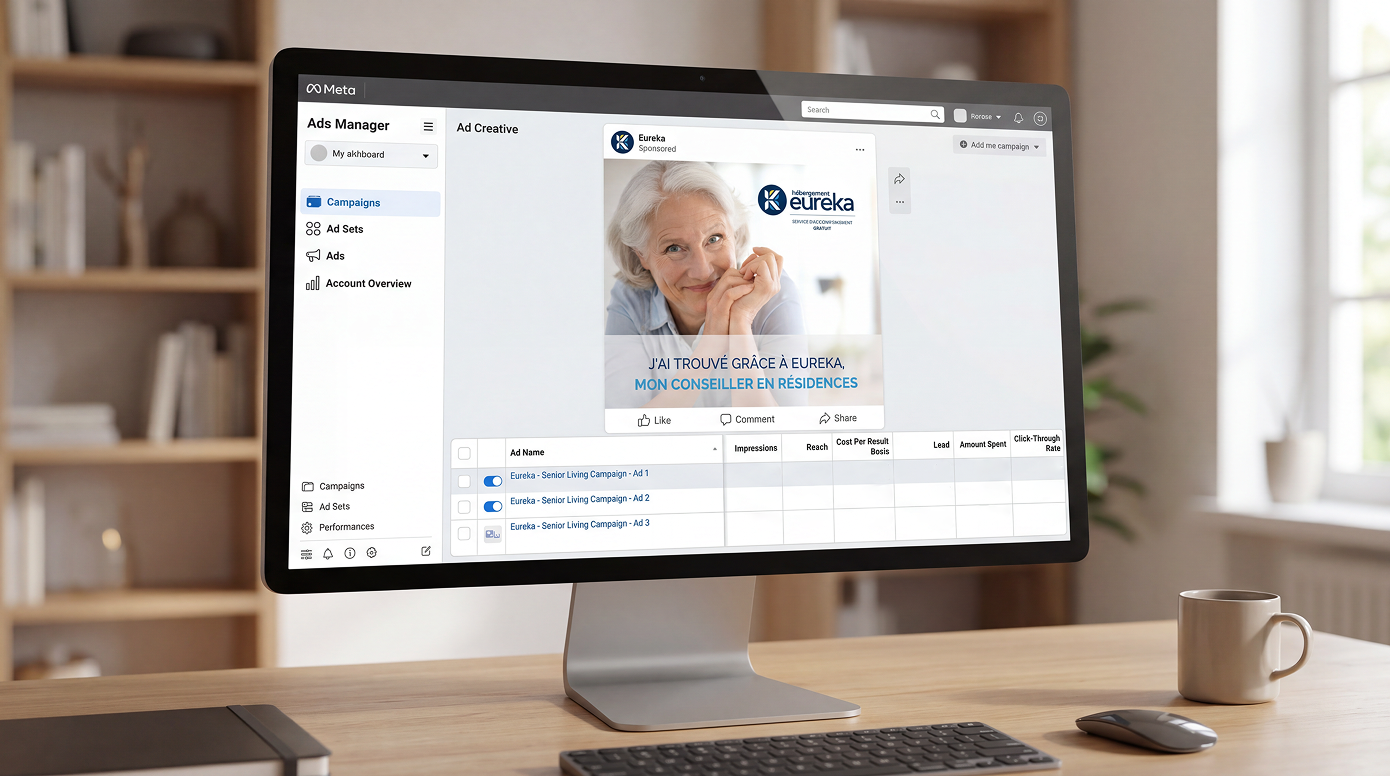Open the hamburger menu beside Ads Manager
1390x776 pixels.
(428, 126)
